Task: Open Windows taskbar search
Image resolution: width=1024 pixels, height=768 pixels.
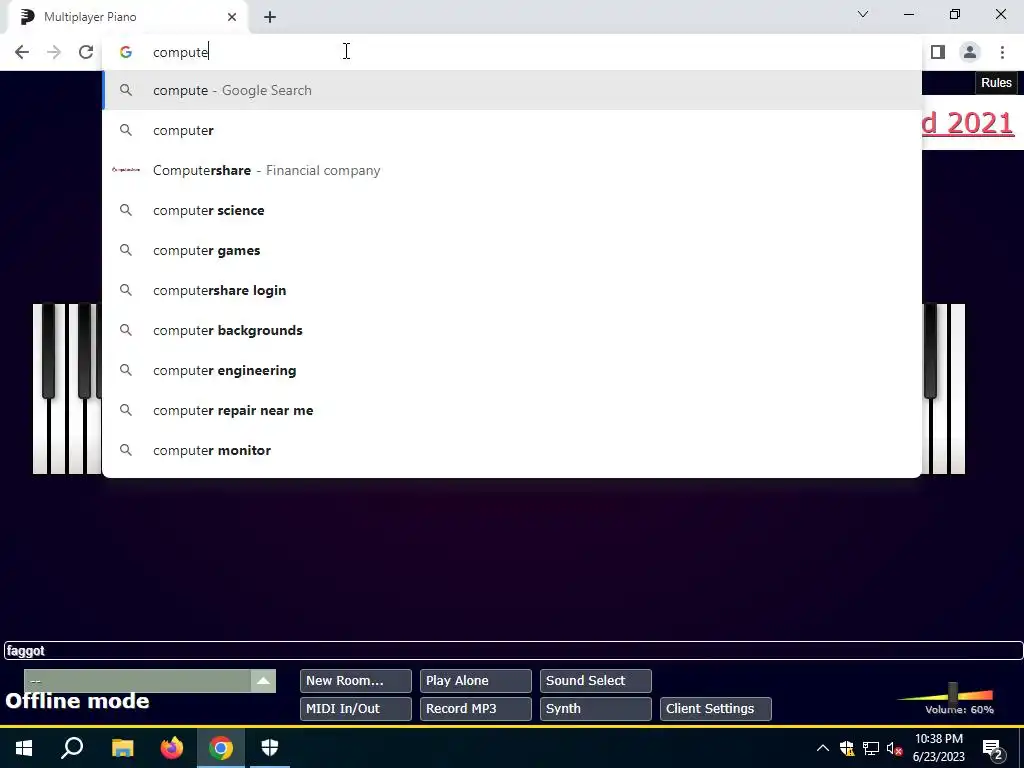Action: coord(72,748)
